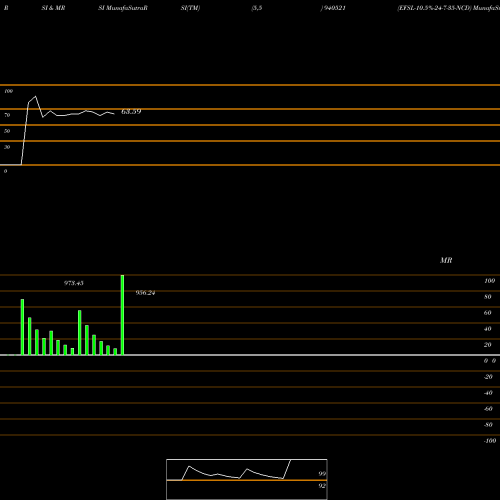Click the RSI axis label 50
This screenshot has height=500, width=500.
(7, 131)
